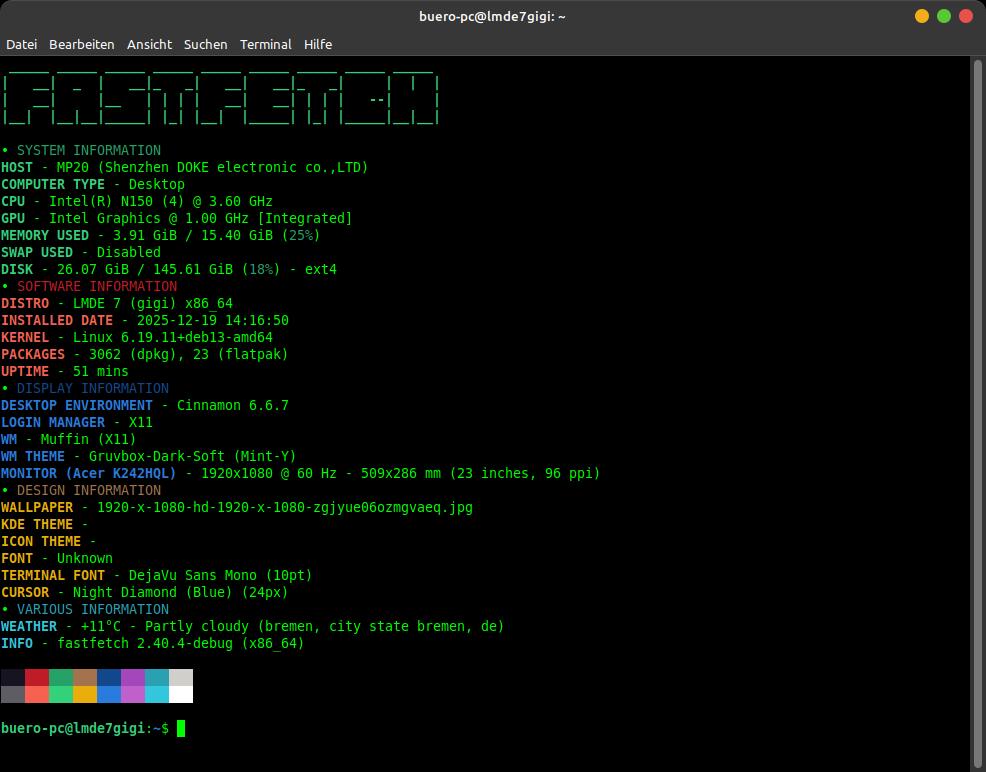Open the Ansicht menu
The height and width of the screenshot is (772, 986).
[x=149, y=45]
